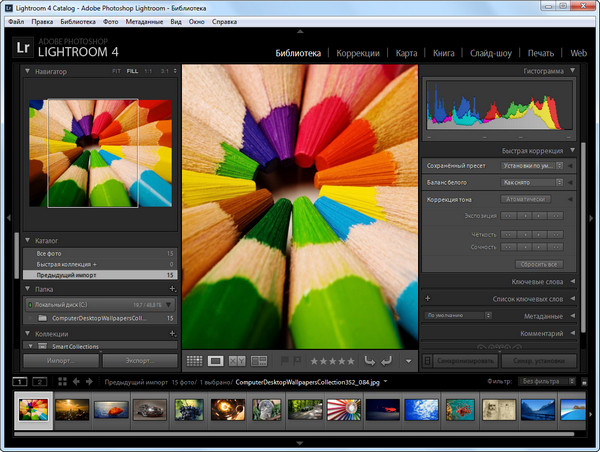Click the main window button labeled 1
The width and height of the screenshot is (600, 452).
click(20, 382)
